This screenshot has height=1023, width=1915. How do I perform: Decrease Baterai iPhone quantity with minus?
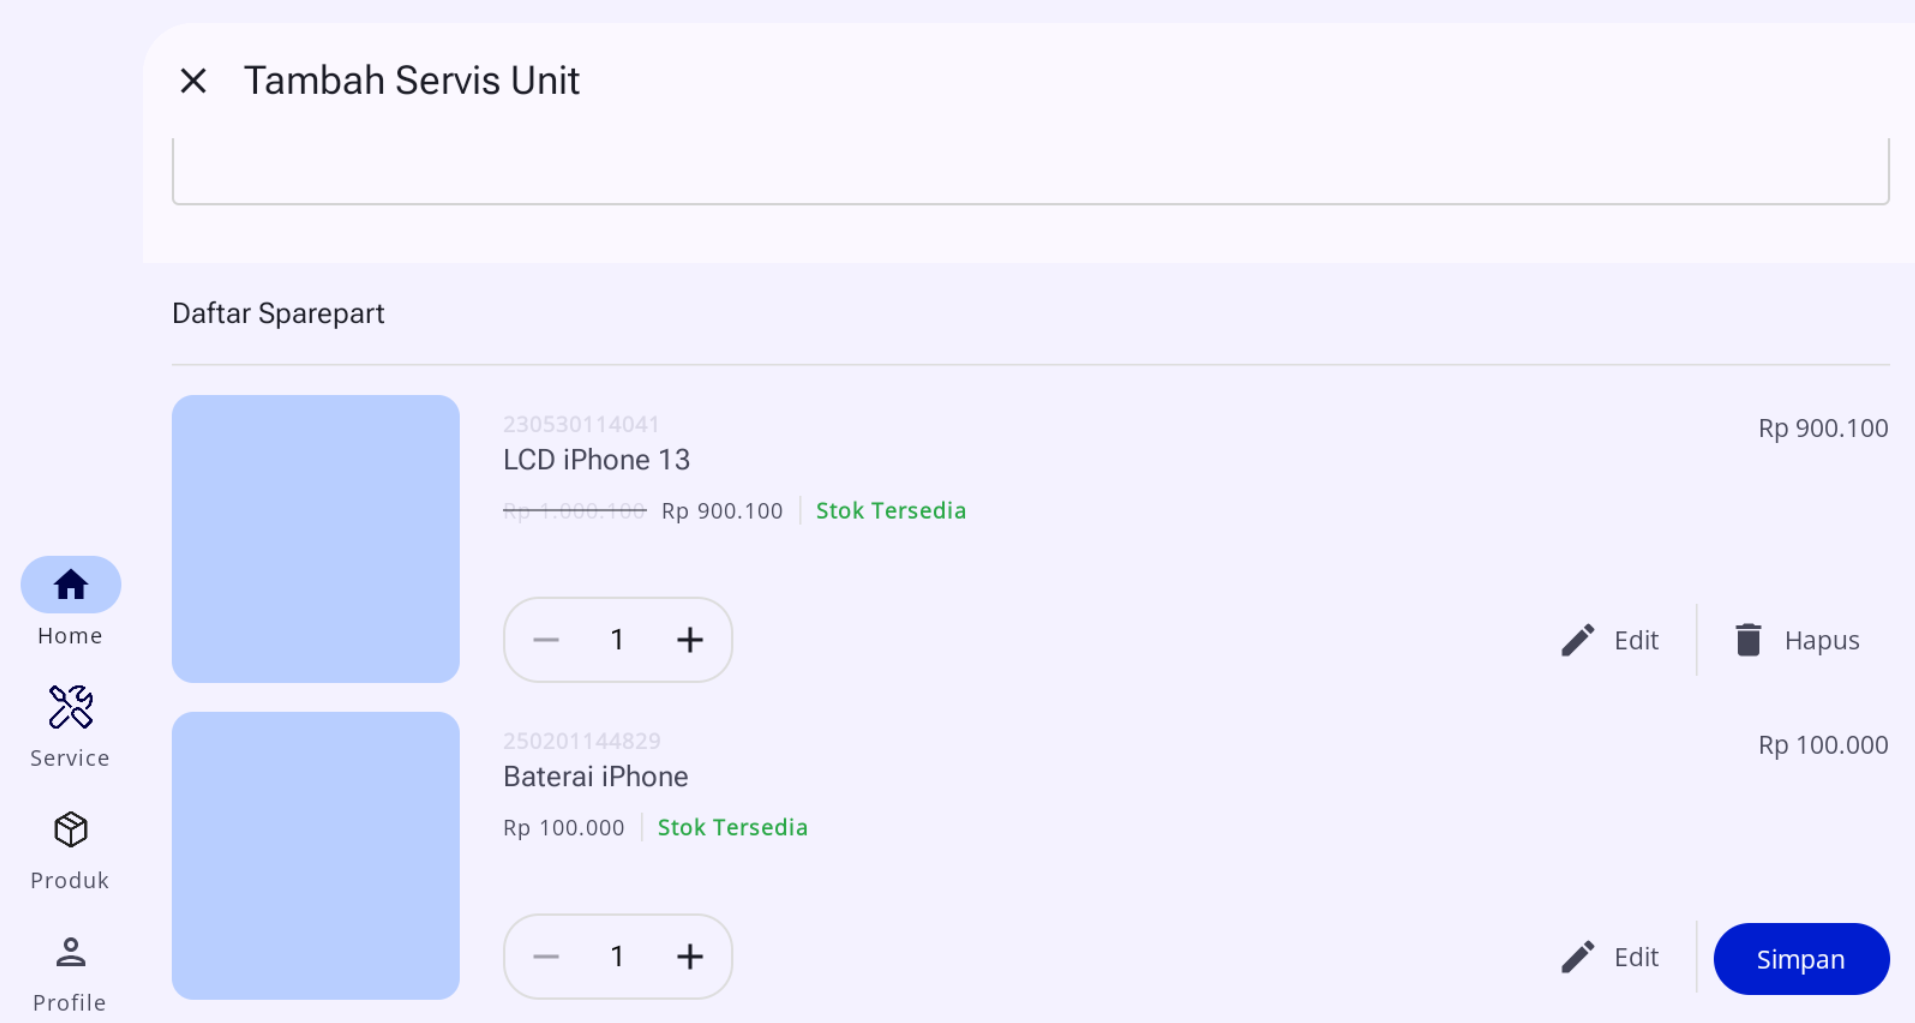point(546,957)
